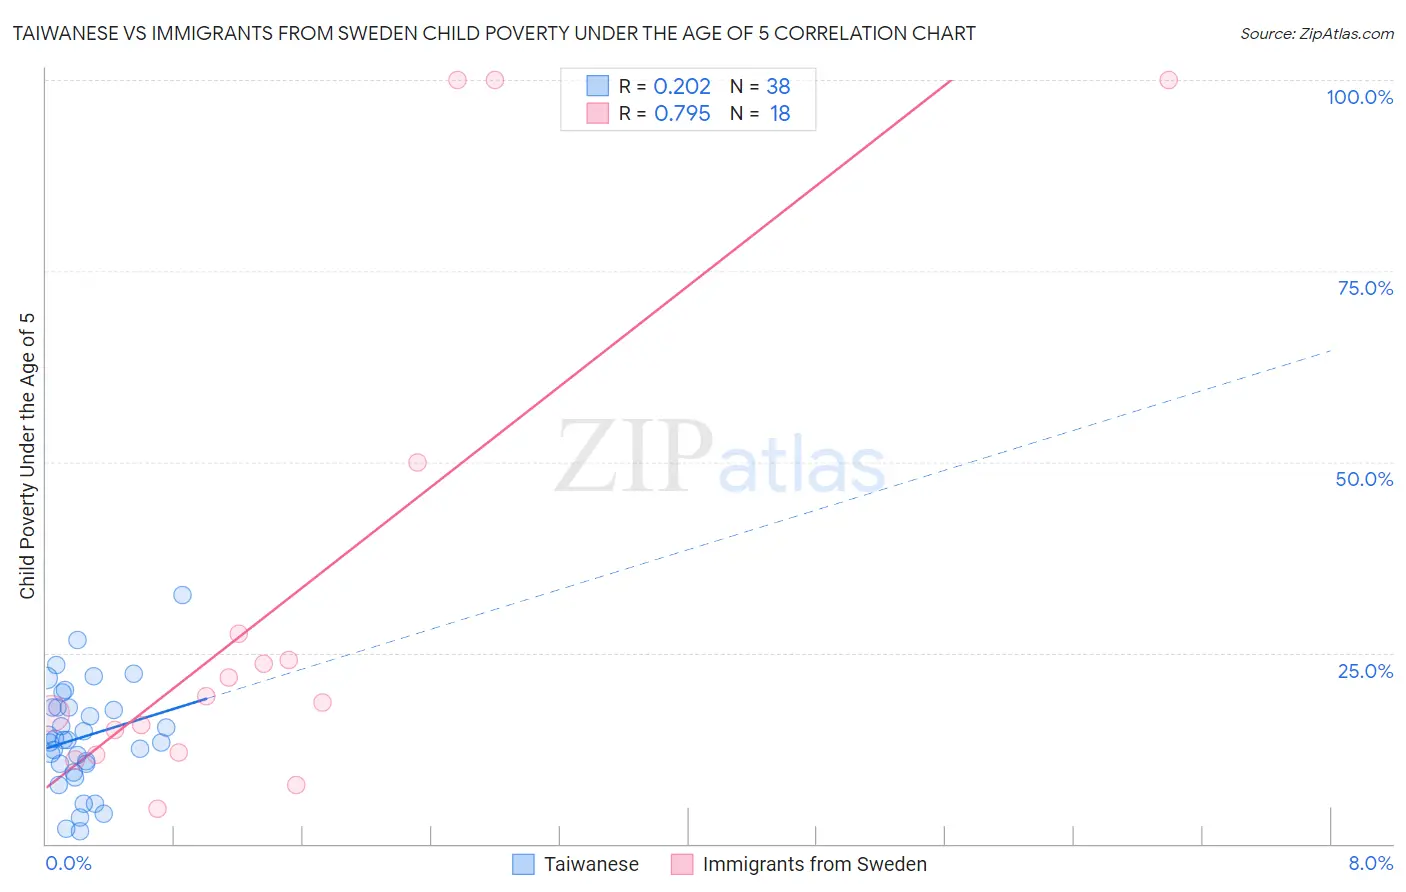Select the pink swatch beside R = 0.795
Screen dimensions: 1406x892
(x=597, y=113)
